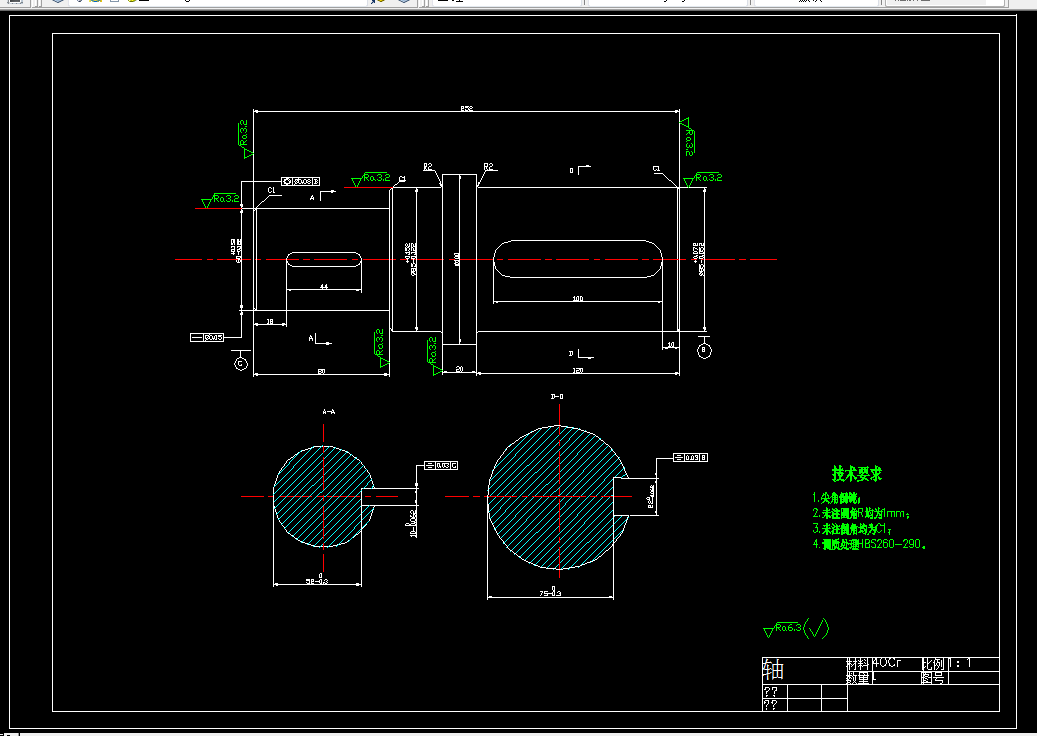1037x736 pixels.
Task: Select Ra3.2 symbol beside the right-end shoulder
Action: 703,179
